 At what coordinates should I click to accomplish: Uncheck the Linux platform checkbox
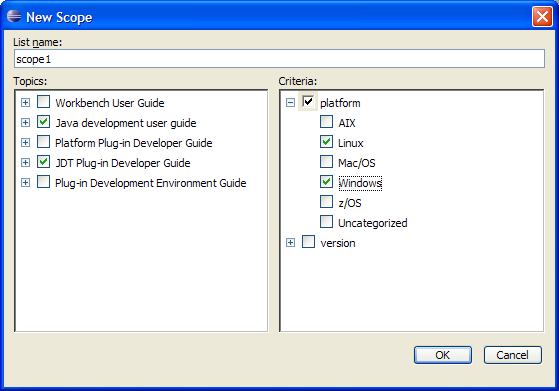(326, 142)
